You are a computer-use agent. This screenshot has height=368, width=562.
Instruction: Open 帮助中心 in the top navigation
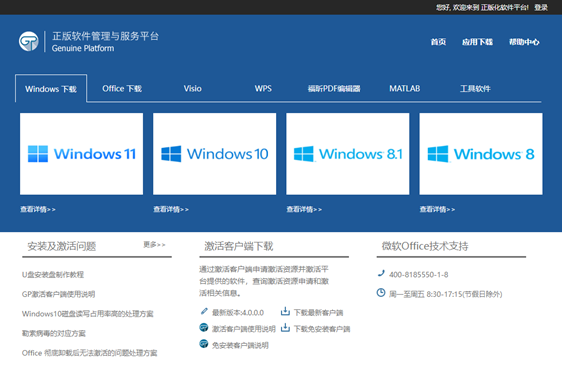tap(524, 42)
